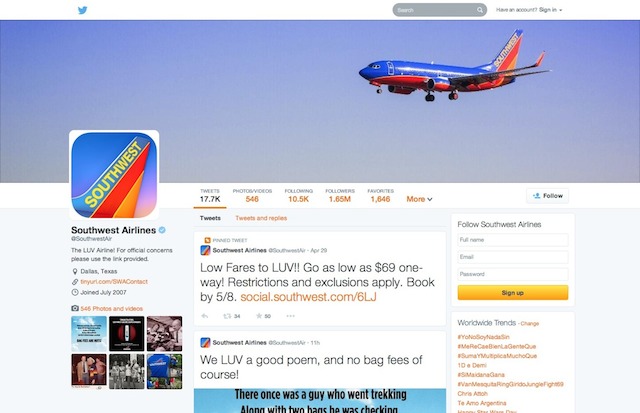Open the Sign in dropdown
The height and width of the screenshot is (413, 640).
(551, 10)
